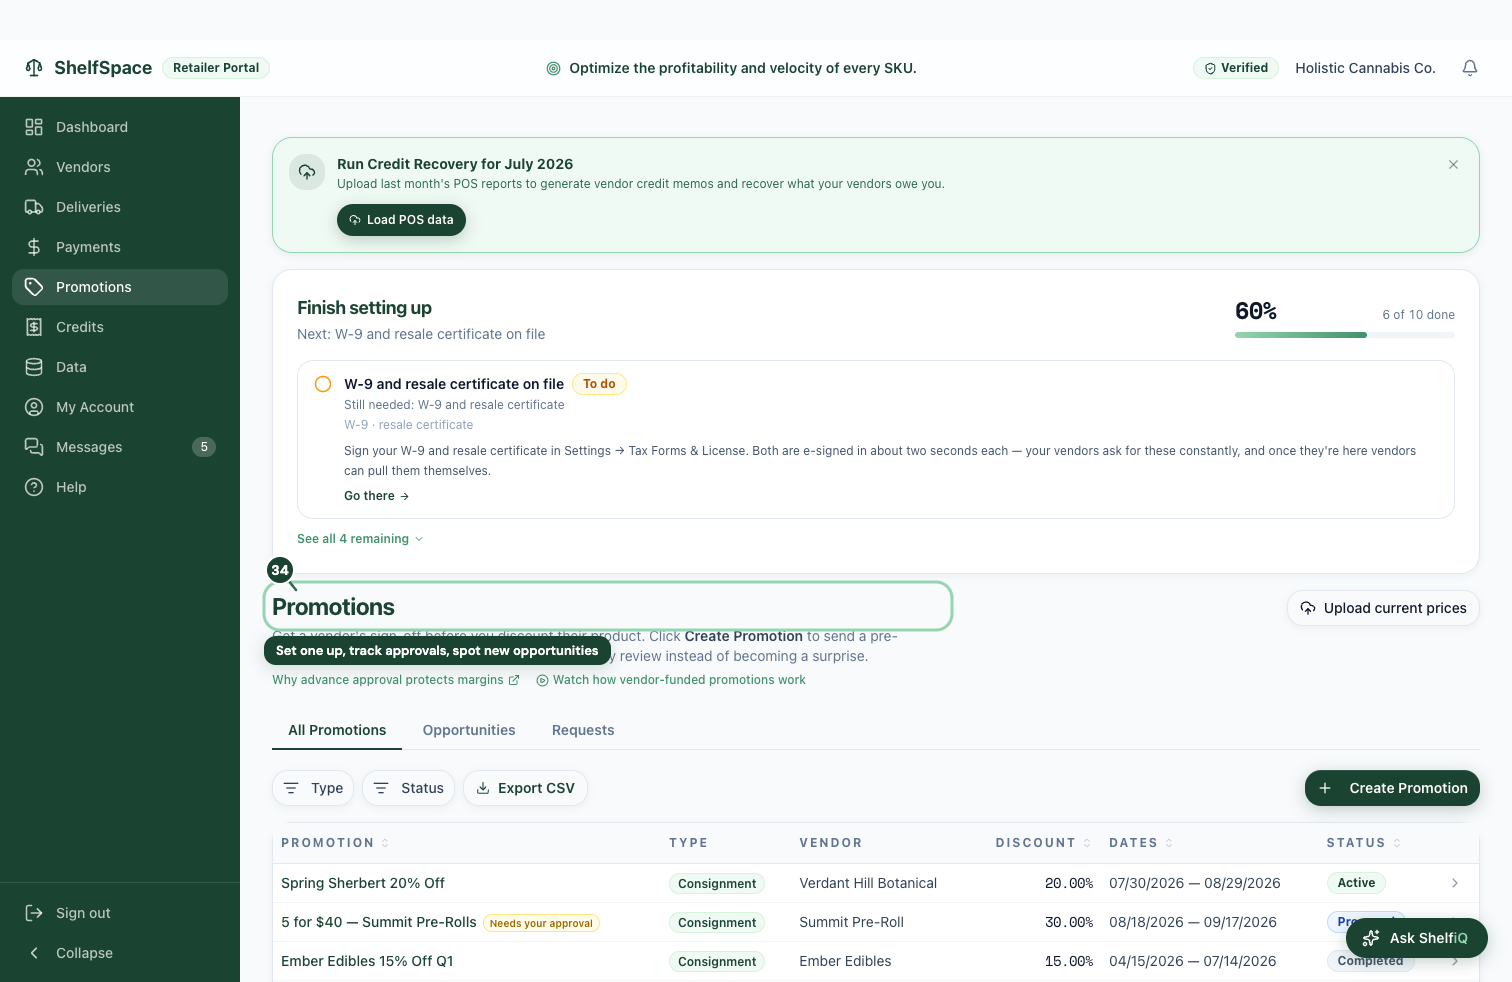Click the Upload current prices button
1512x982 pixels.
[x=1383, y=608]
